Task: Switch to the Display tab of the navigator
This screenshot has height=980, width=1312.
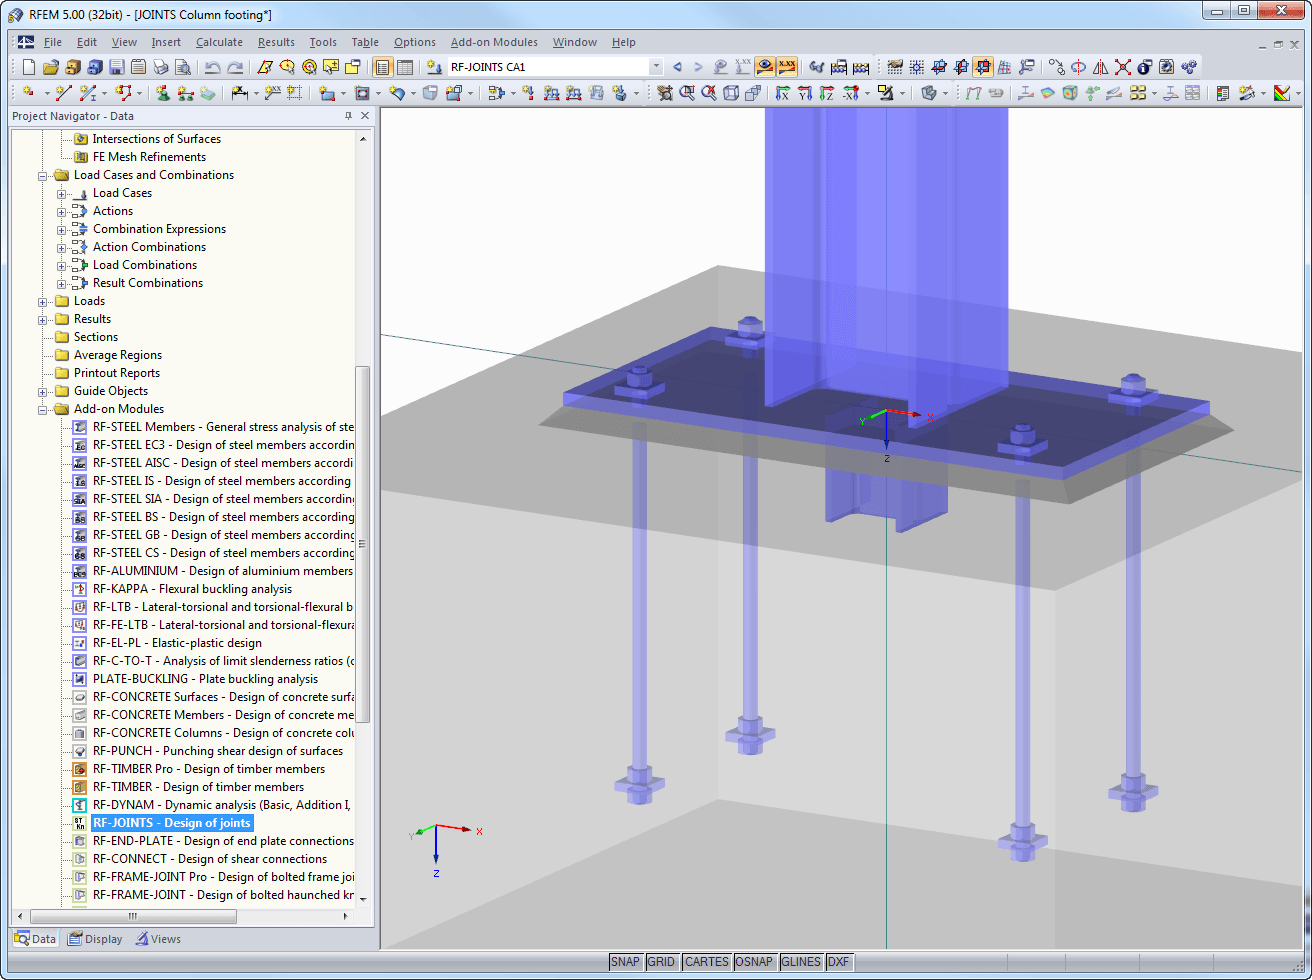Action: tap(95, 938)
